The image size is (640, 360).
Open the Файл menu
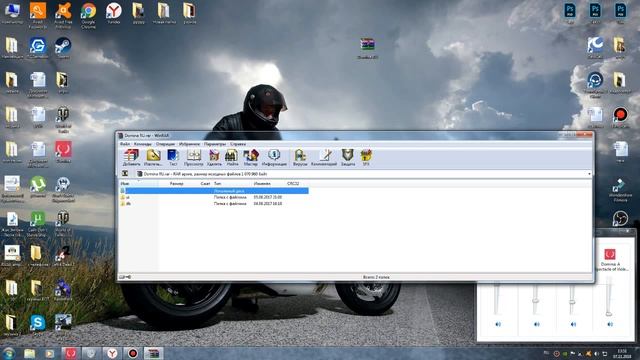click(125, 144)
